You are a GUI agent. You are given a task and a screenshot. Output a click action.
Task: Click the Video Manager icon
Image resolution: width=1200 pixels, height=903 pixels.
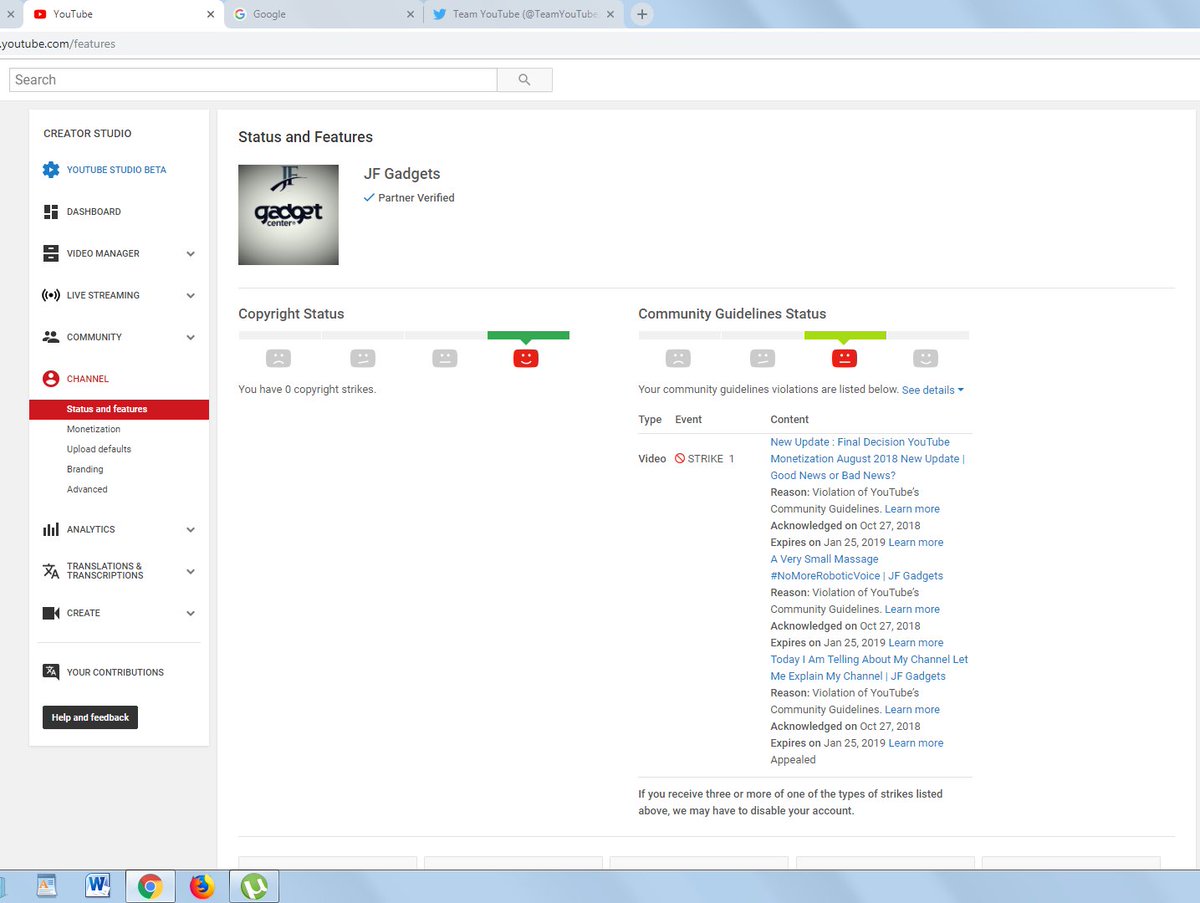pos(51,254)
